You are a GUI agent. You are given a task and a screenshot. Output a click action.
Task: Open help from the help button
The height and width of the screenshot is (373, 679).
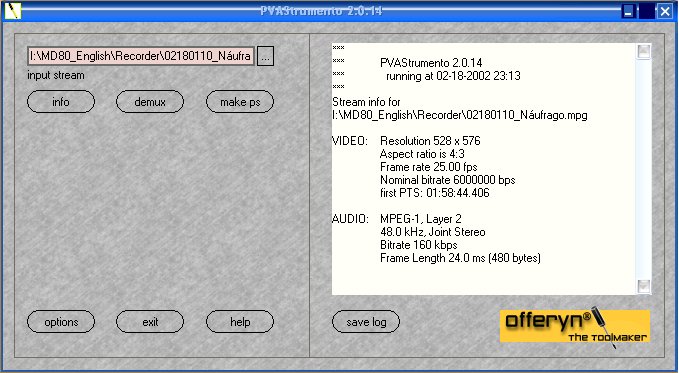(240, 322)
